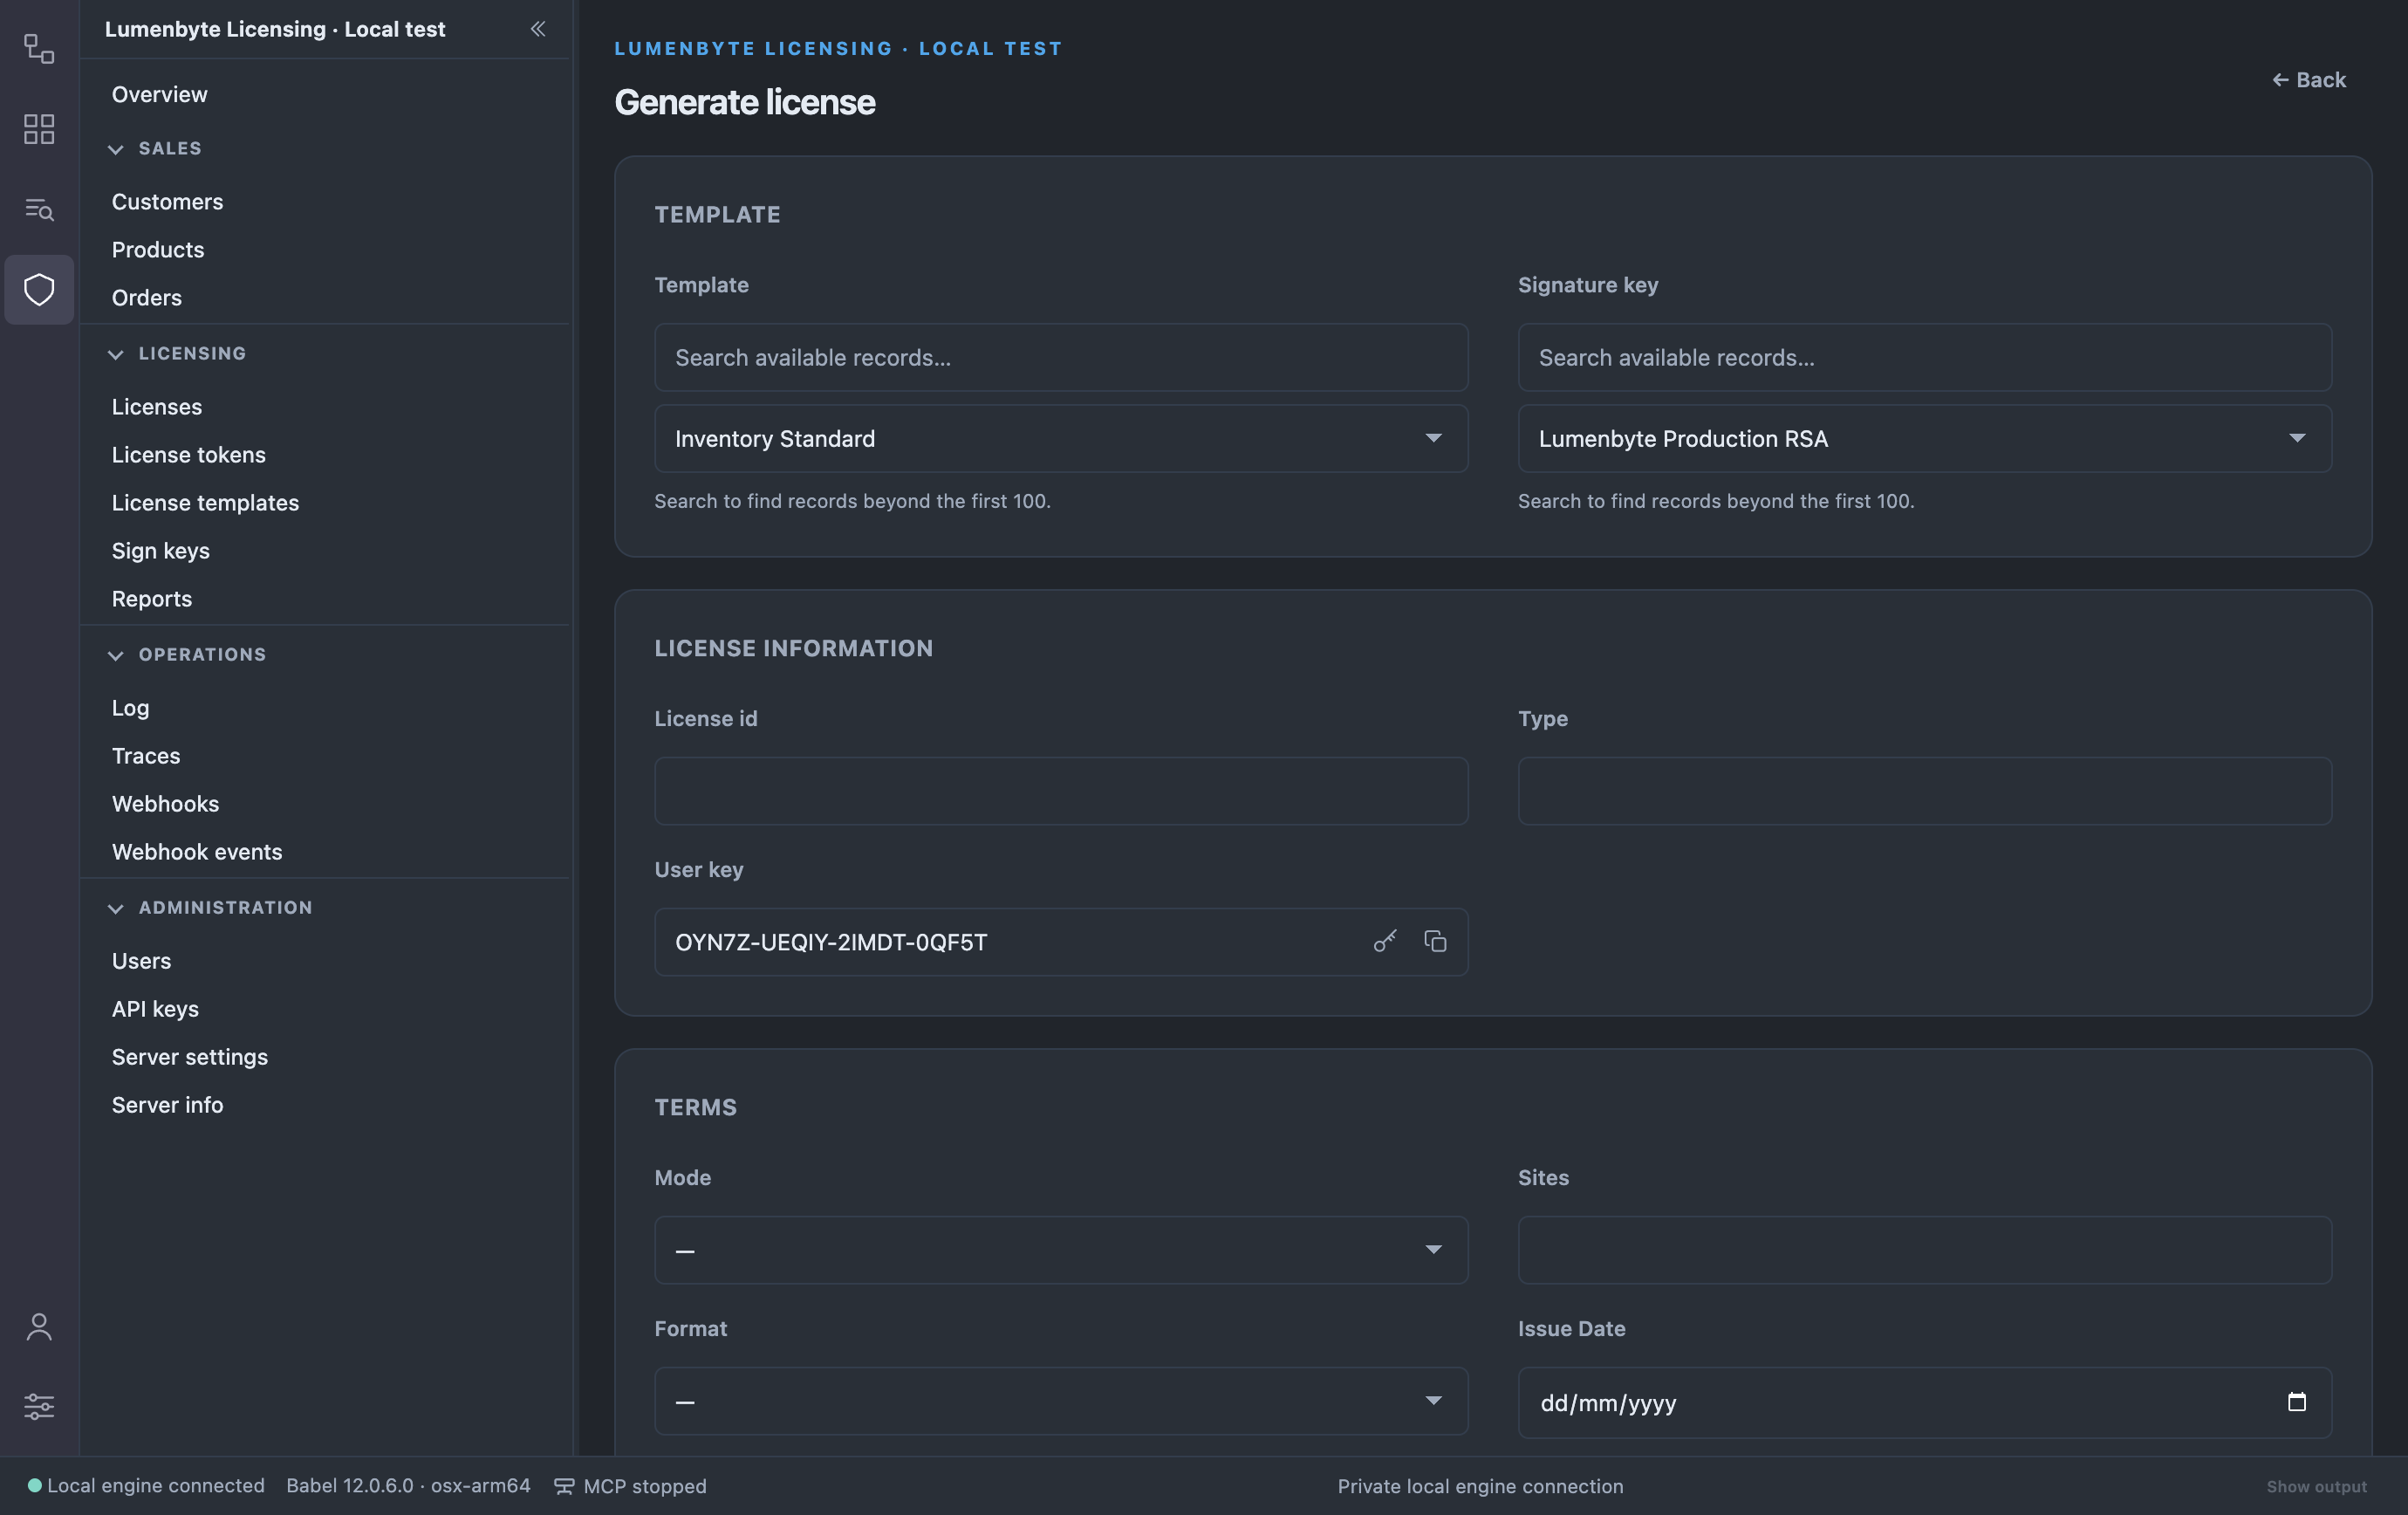Viewport: 2408px width, 1515px height.
Task: Click the Type input field
Action: click(1924, 791)
